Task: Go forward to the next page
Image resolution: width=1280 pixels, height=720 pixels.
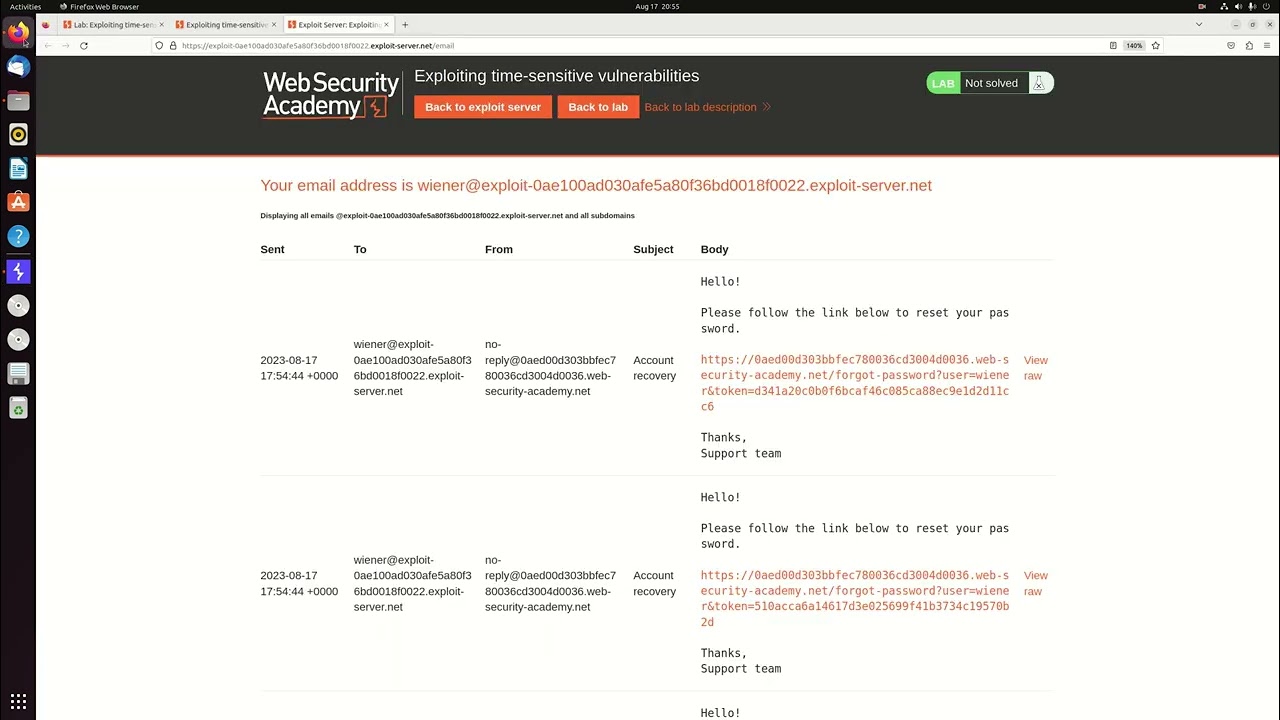Action: 66,45
